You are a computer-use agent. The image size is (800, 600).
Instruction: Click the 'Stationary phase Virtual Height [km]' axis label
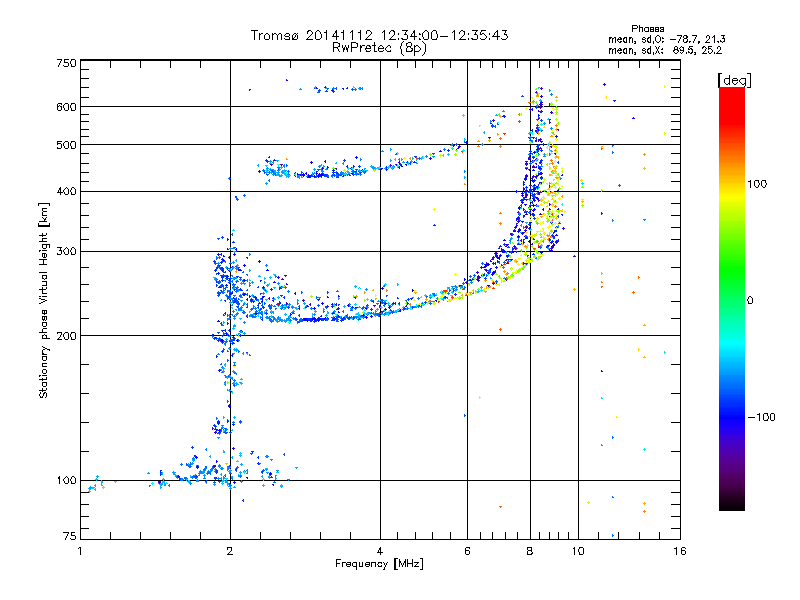44,300
